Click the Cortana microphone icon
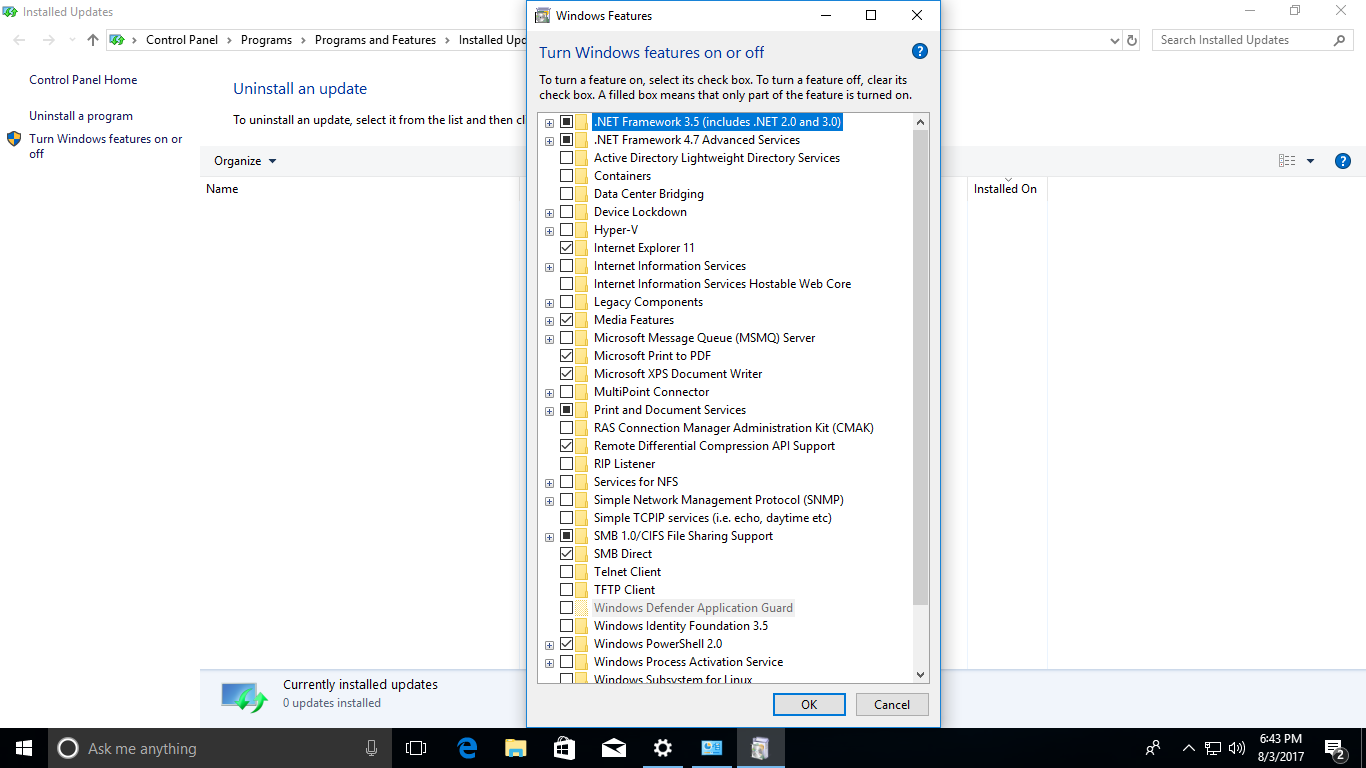This screenshot has height=768, width=1366. tap(371, 748)
